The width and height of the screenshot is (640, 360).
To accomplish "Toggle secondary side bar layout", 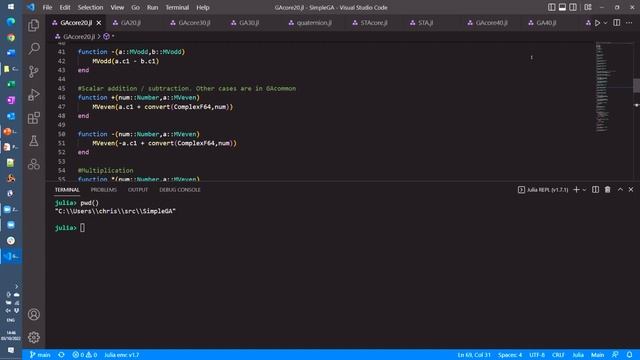I will click(573, 7).
